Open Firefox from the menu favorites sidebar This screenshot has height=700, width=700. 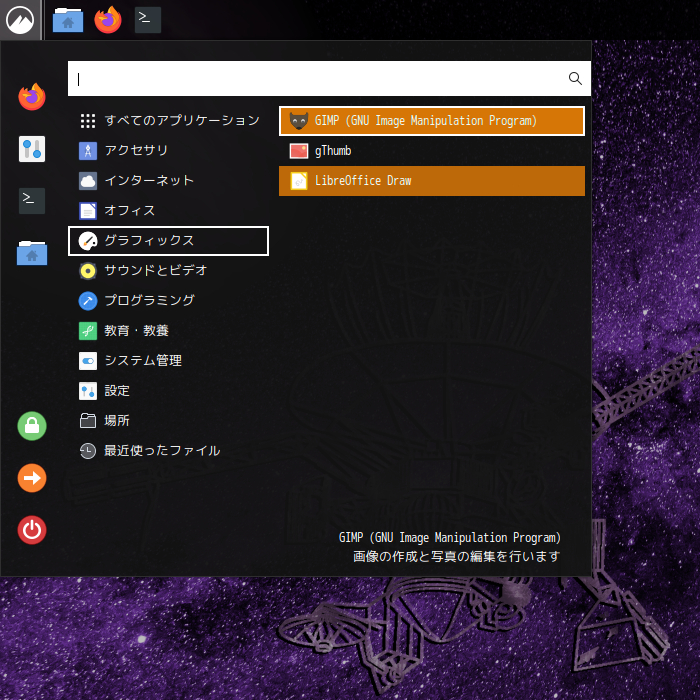click(x=32, y=96)
